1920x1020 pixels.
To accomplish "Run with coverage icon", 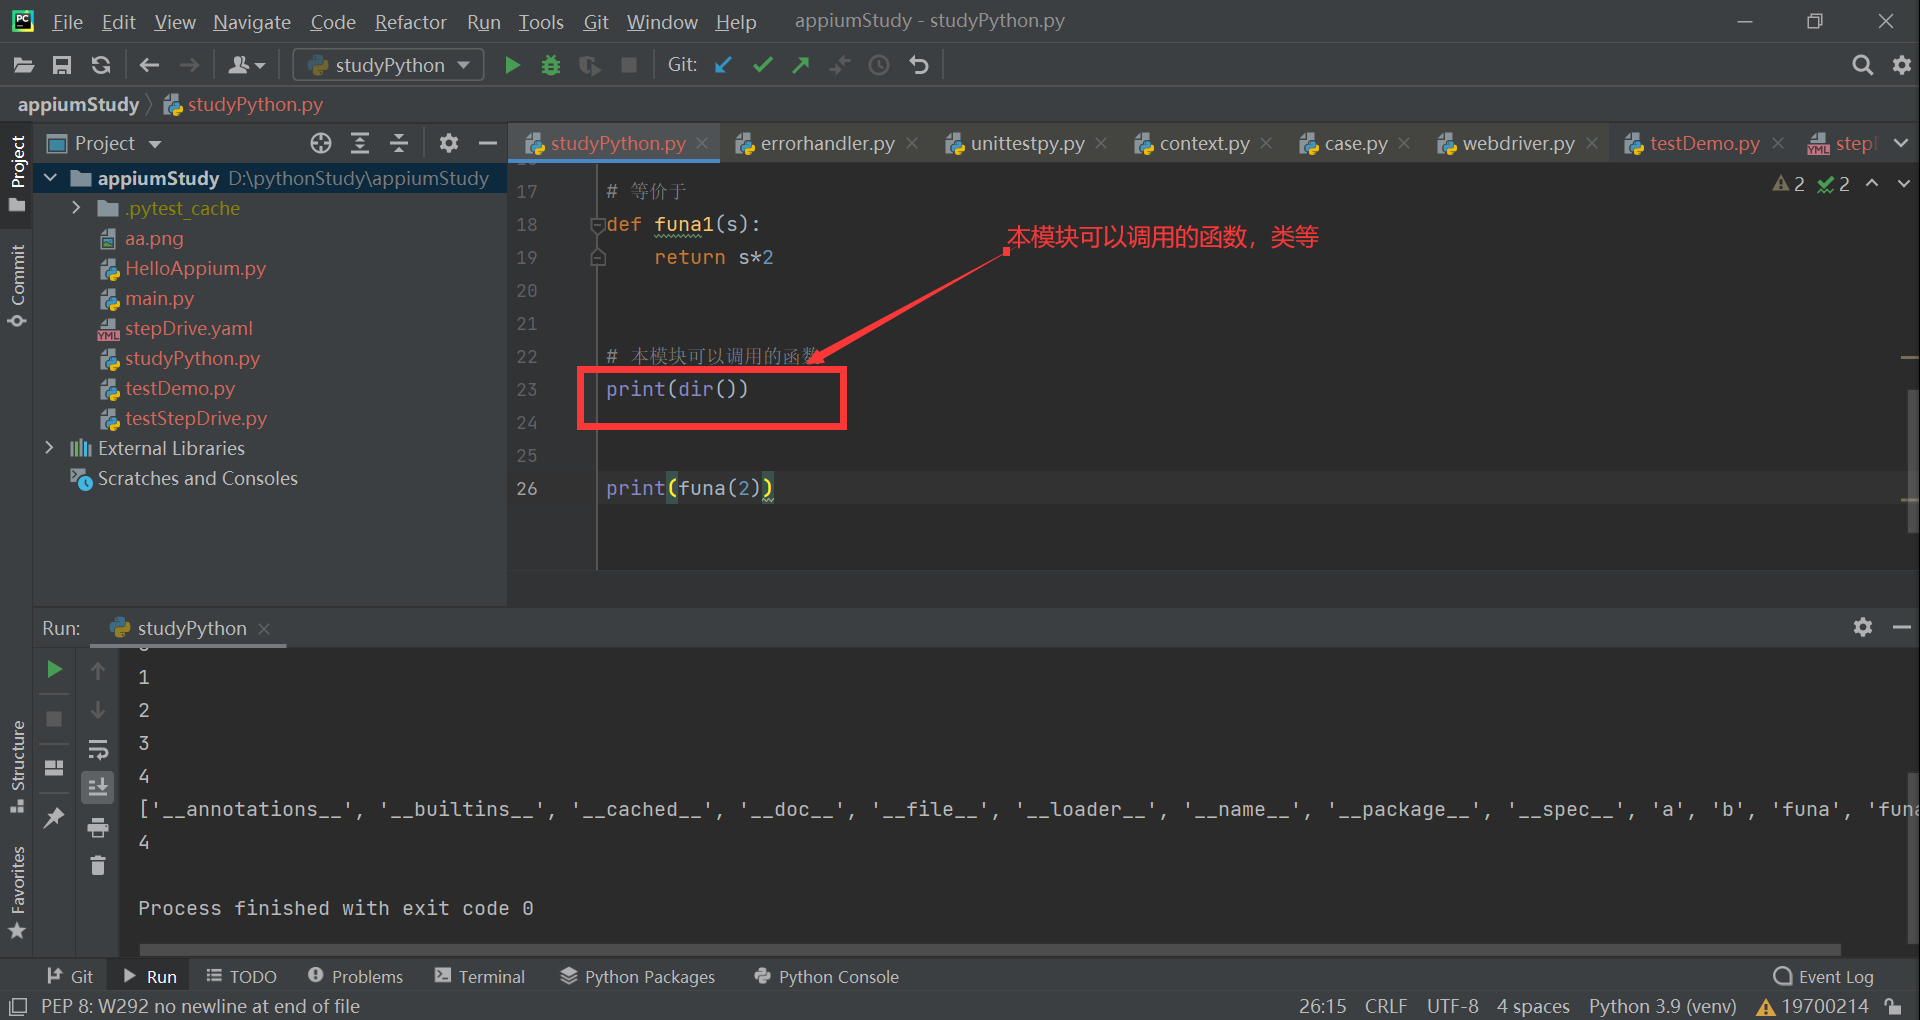I will 590,65.
